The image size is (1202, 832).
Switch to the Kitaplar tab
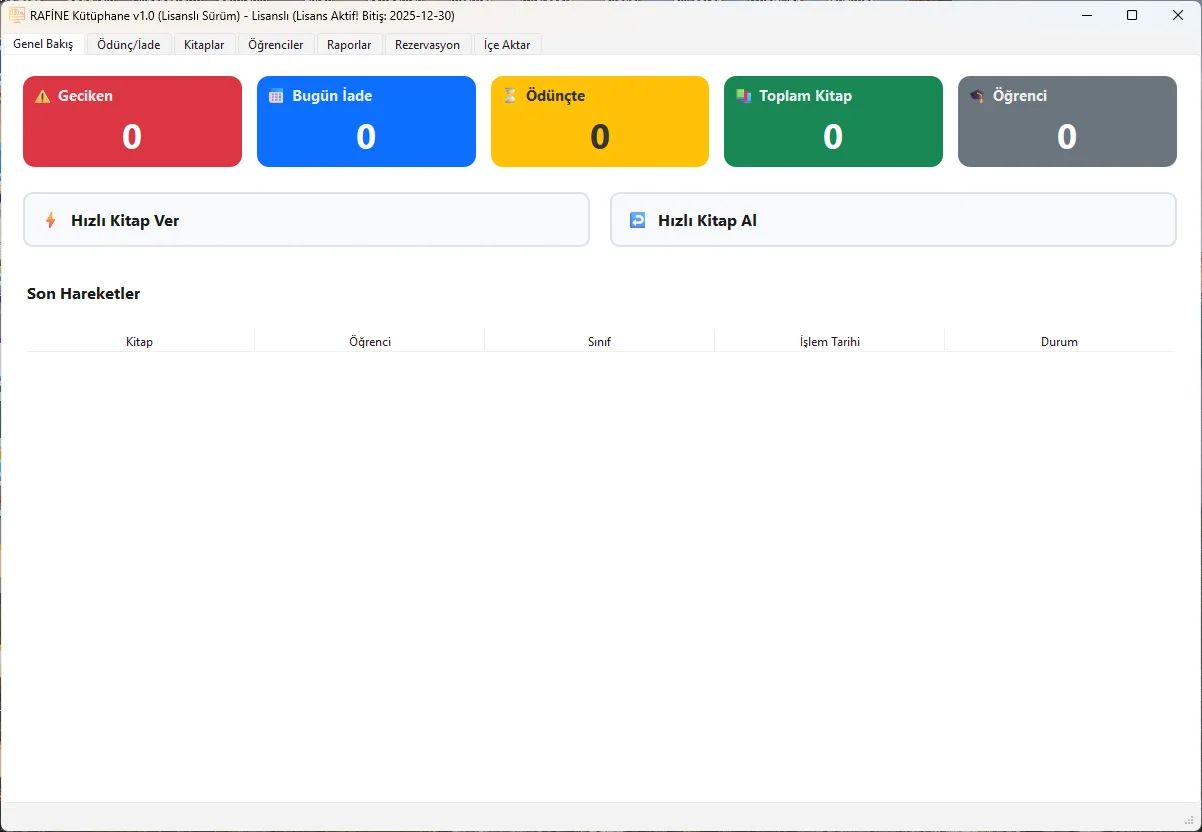204,45
